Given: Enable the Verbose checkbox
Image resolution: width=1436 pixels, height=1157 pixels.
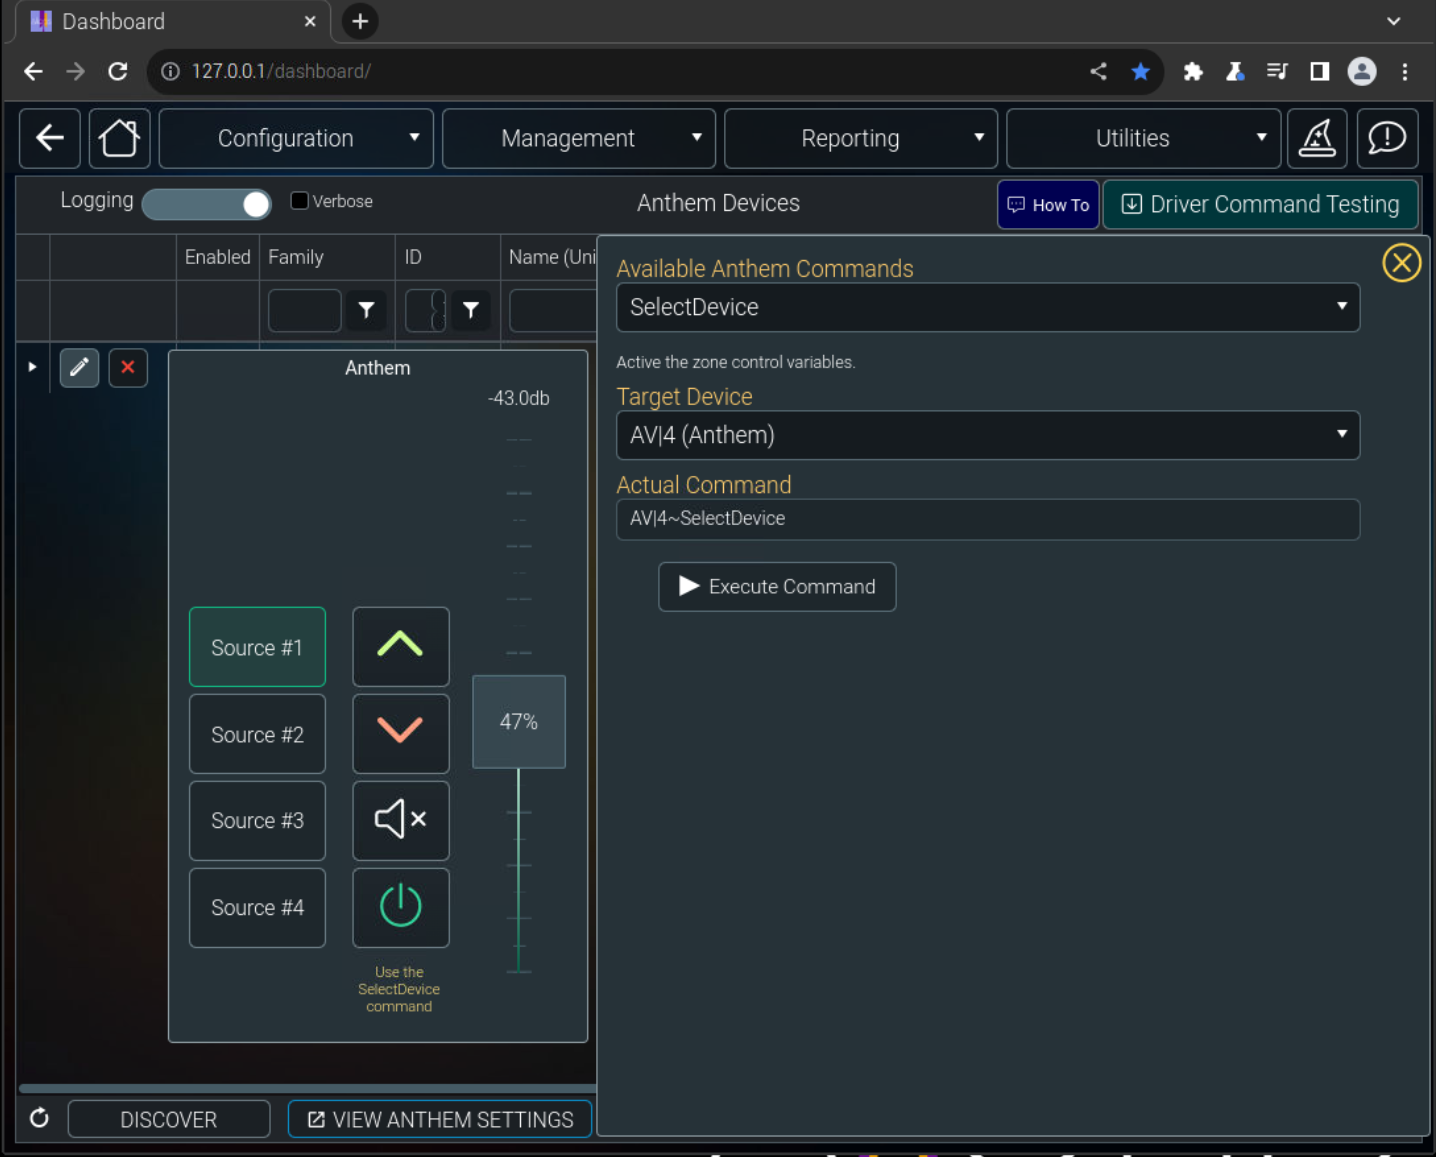Looking at the screenshot, I should point(299,200).
